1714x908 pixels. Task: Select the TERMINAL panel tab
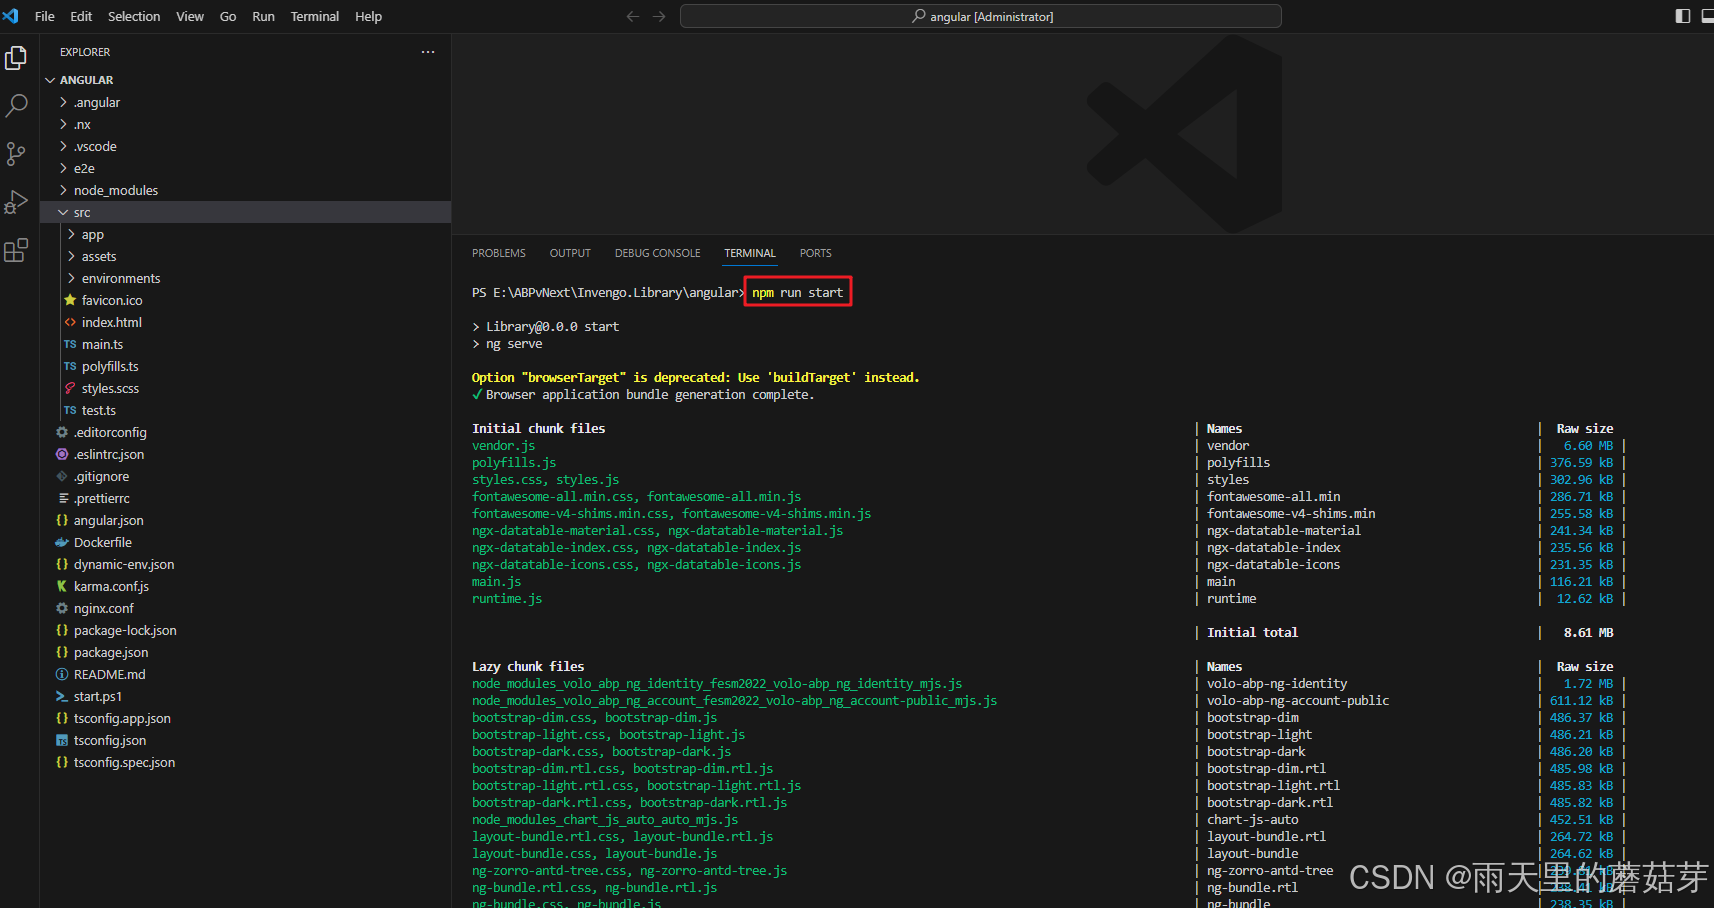tap(750, 253)
